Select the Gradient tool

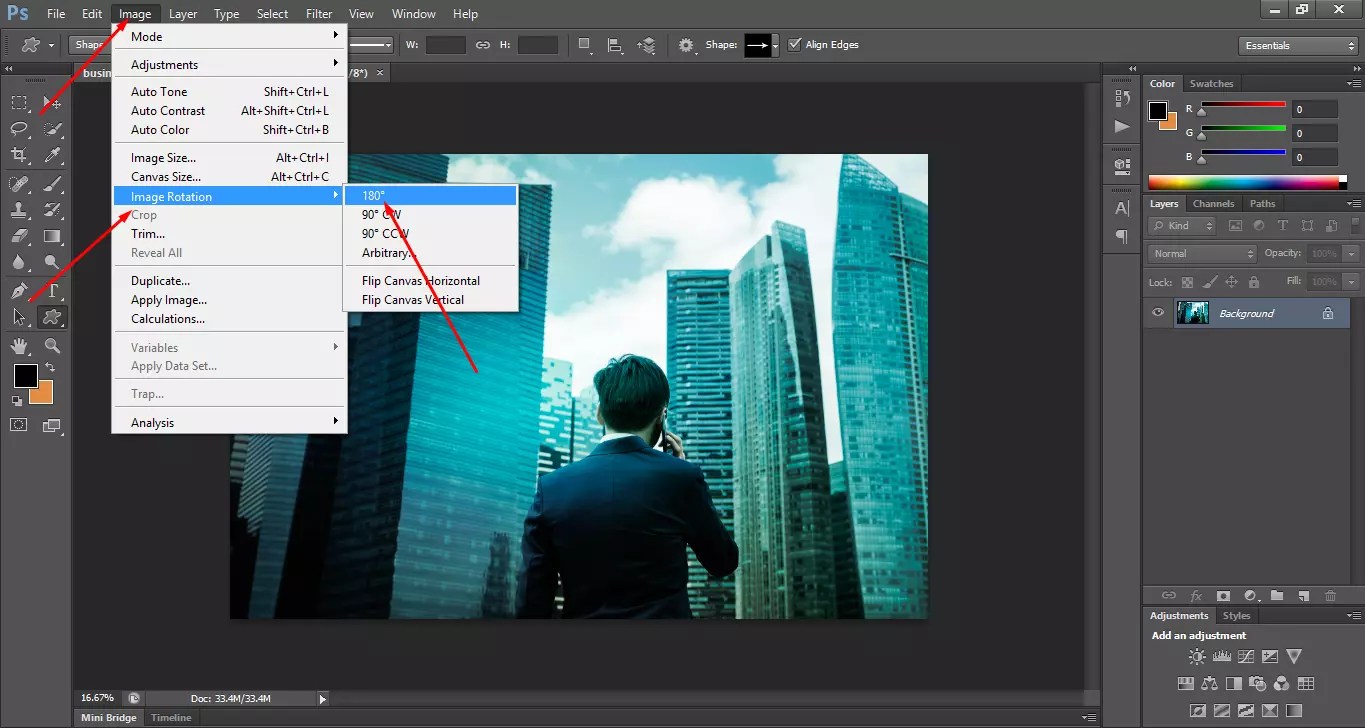(51, 235)
